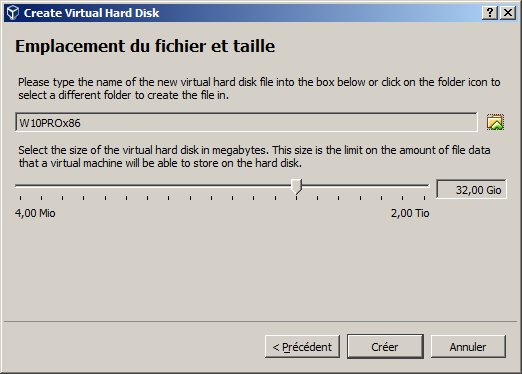Click the VirtualBox cube icon in title bar

pos(13,13)
